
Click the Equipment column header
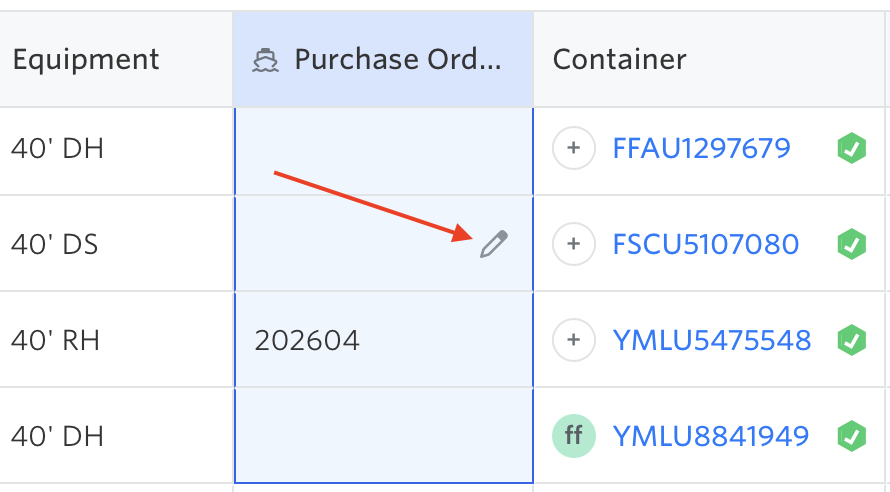(x=86, y=60)
